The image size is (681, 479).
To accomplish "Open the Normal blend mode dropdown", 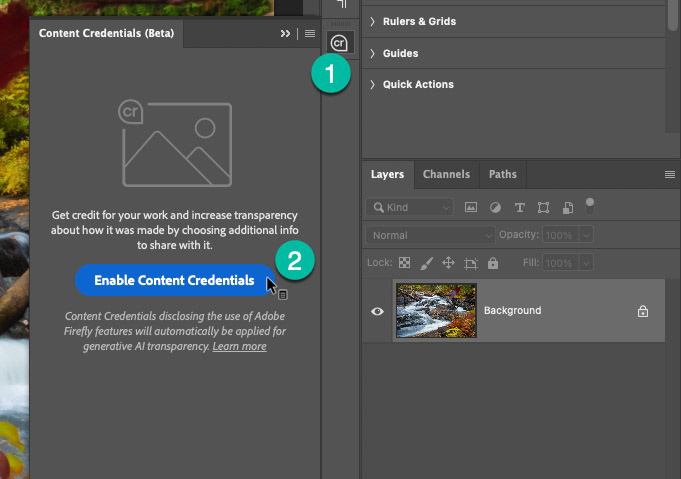I will point(430,235).
